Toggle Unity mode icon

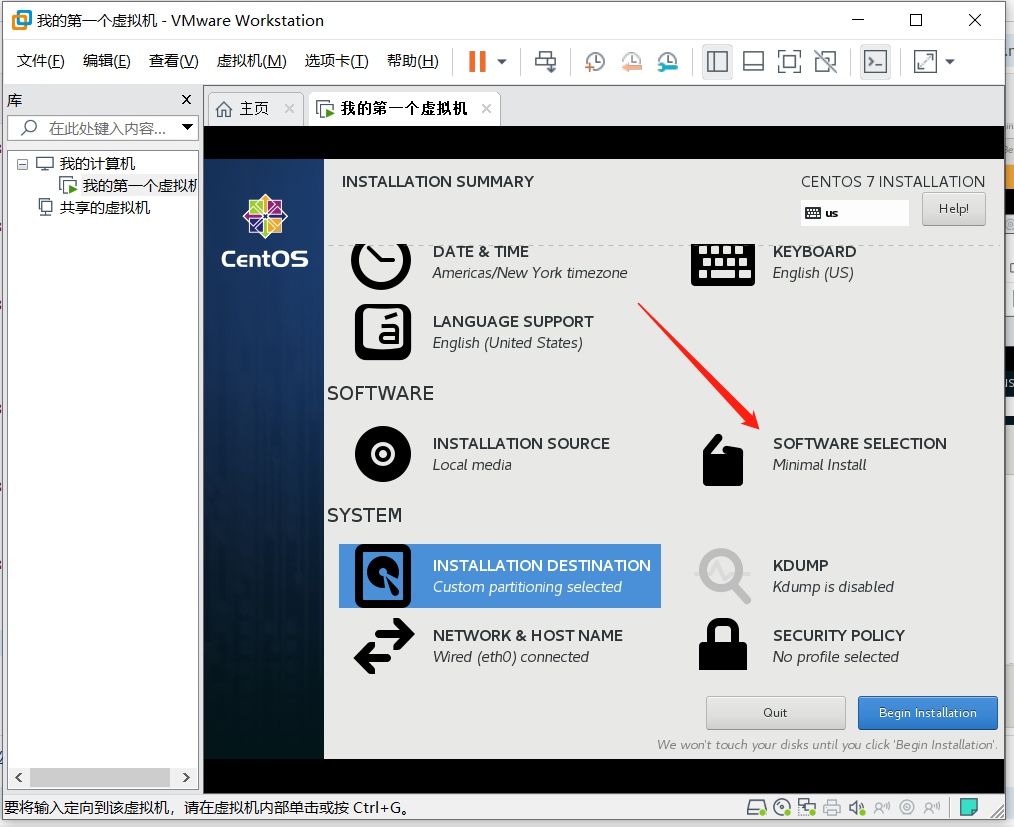pyautogui.click(x=825, y=61)
